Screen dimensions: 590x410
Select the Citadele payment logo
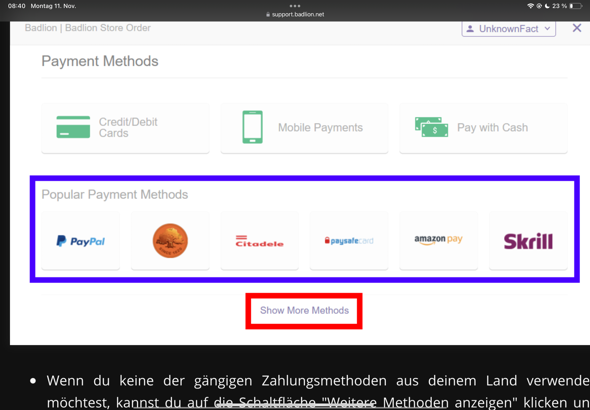tap(259, 241)
